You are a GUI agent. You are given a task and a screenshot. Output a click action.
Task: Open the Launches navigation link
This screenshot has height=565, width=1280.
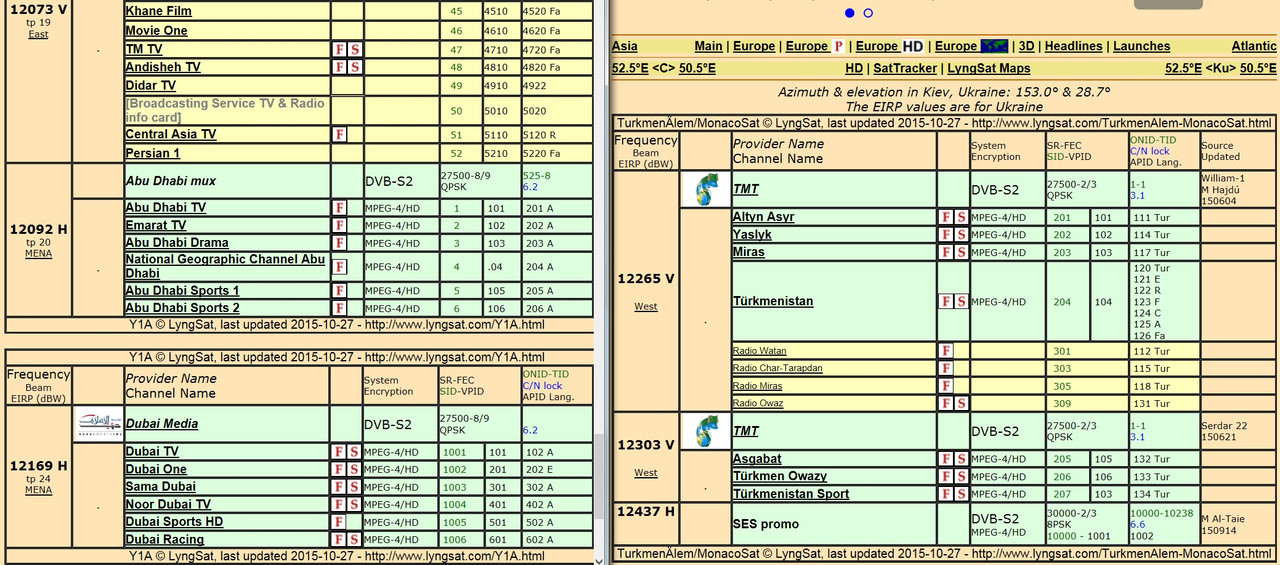[x=1142, y=46]
